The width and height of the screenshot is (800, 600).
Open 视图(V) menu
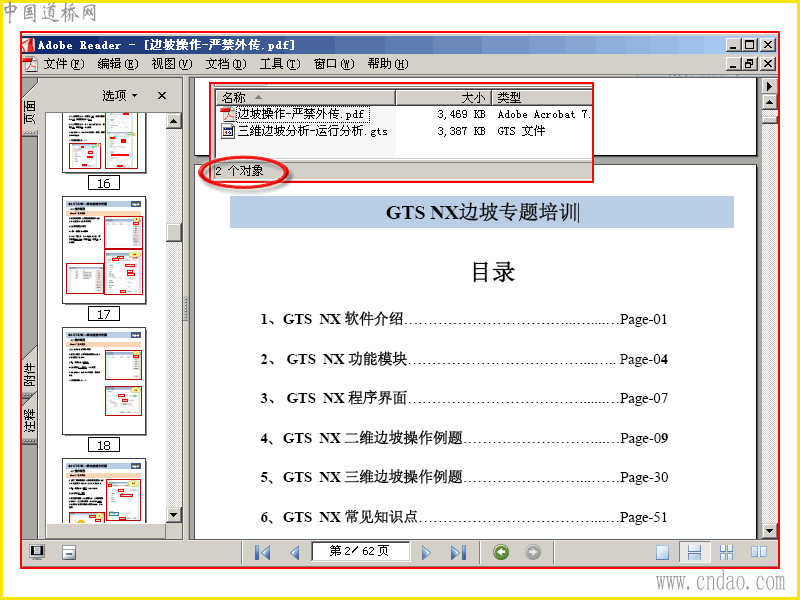171,64
